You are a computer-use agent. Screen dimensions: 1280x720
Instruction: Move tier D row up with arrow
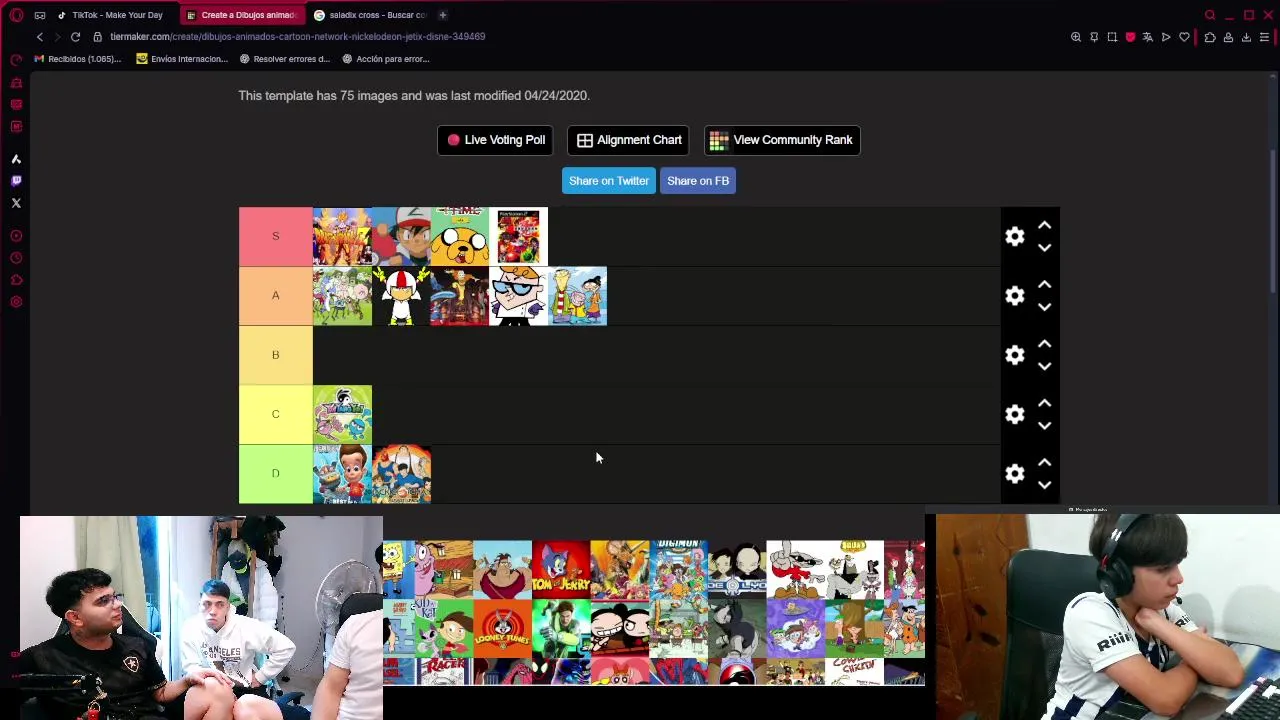pyautogui.click(x=1044, y=462)
